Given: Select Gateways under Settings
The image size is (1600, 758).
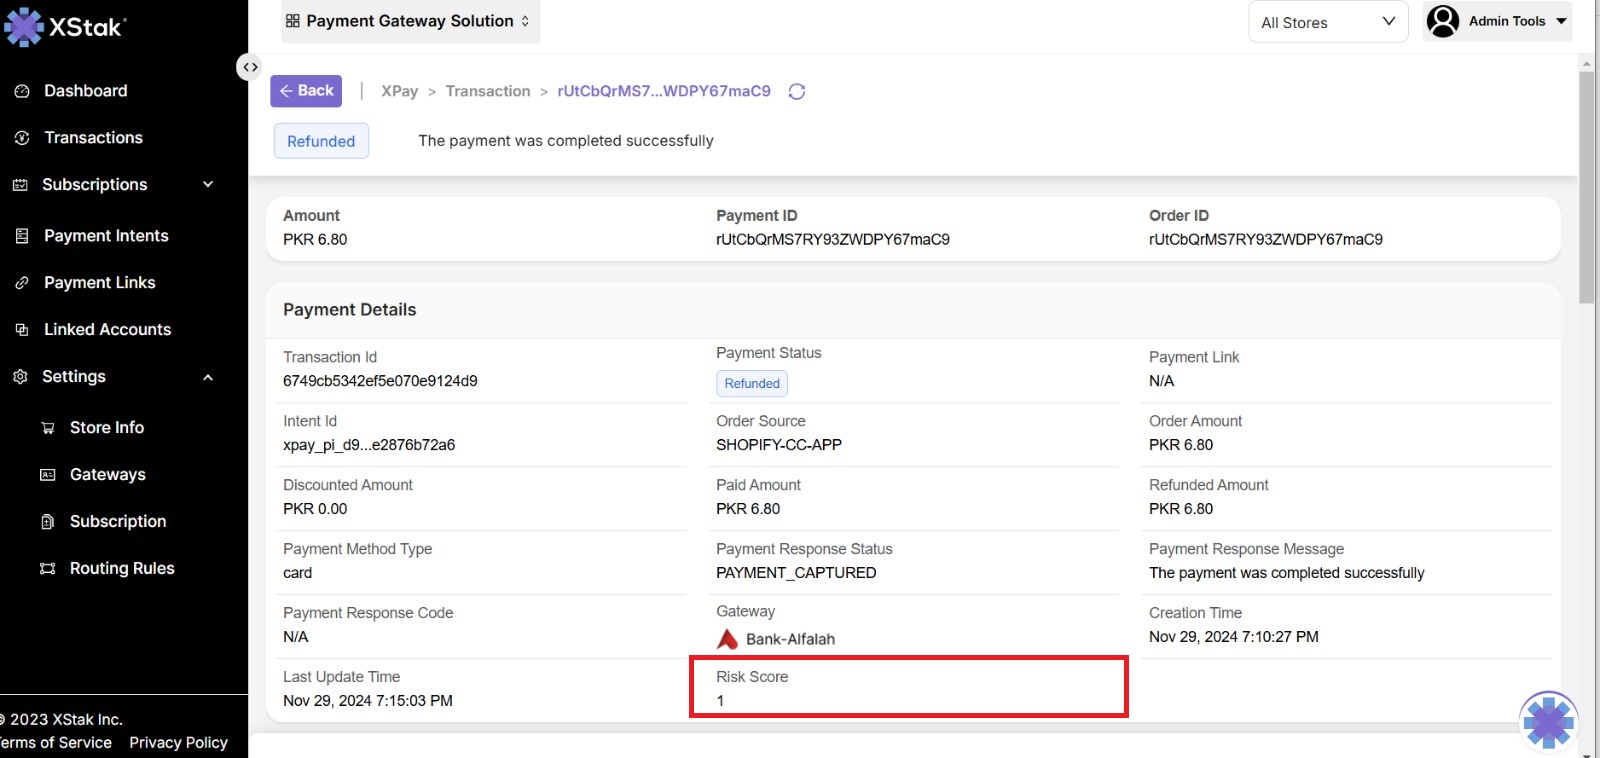Looking at the screenshot, I should (107, 475).
